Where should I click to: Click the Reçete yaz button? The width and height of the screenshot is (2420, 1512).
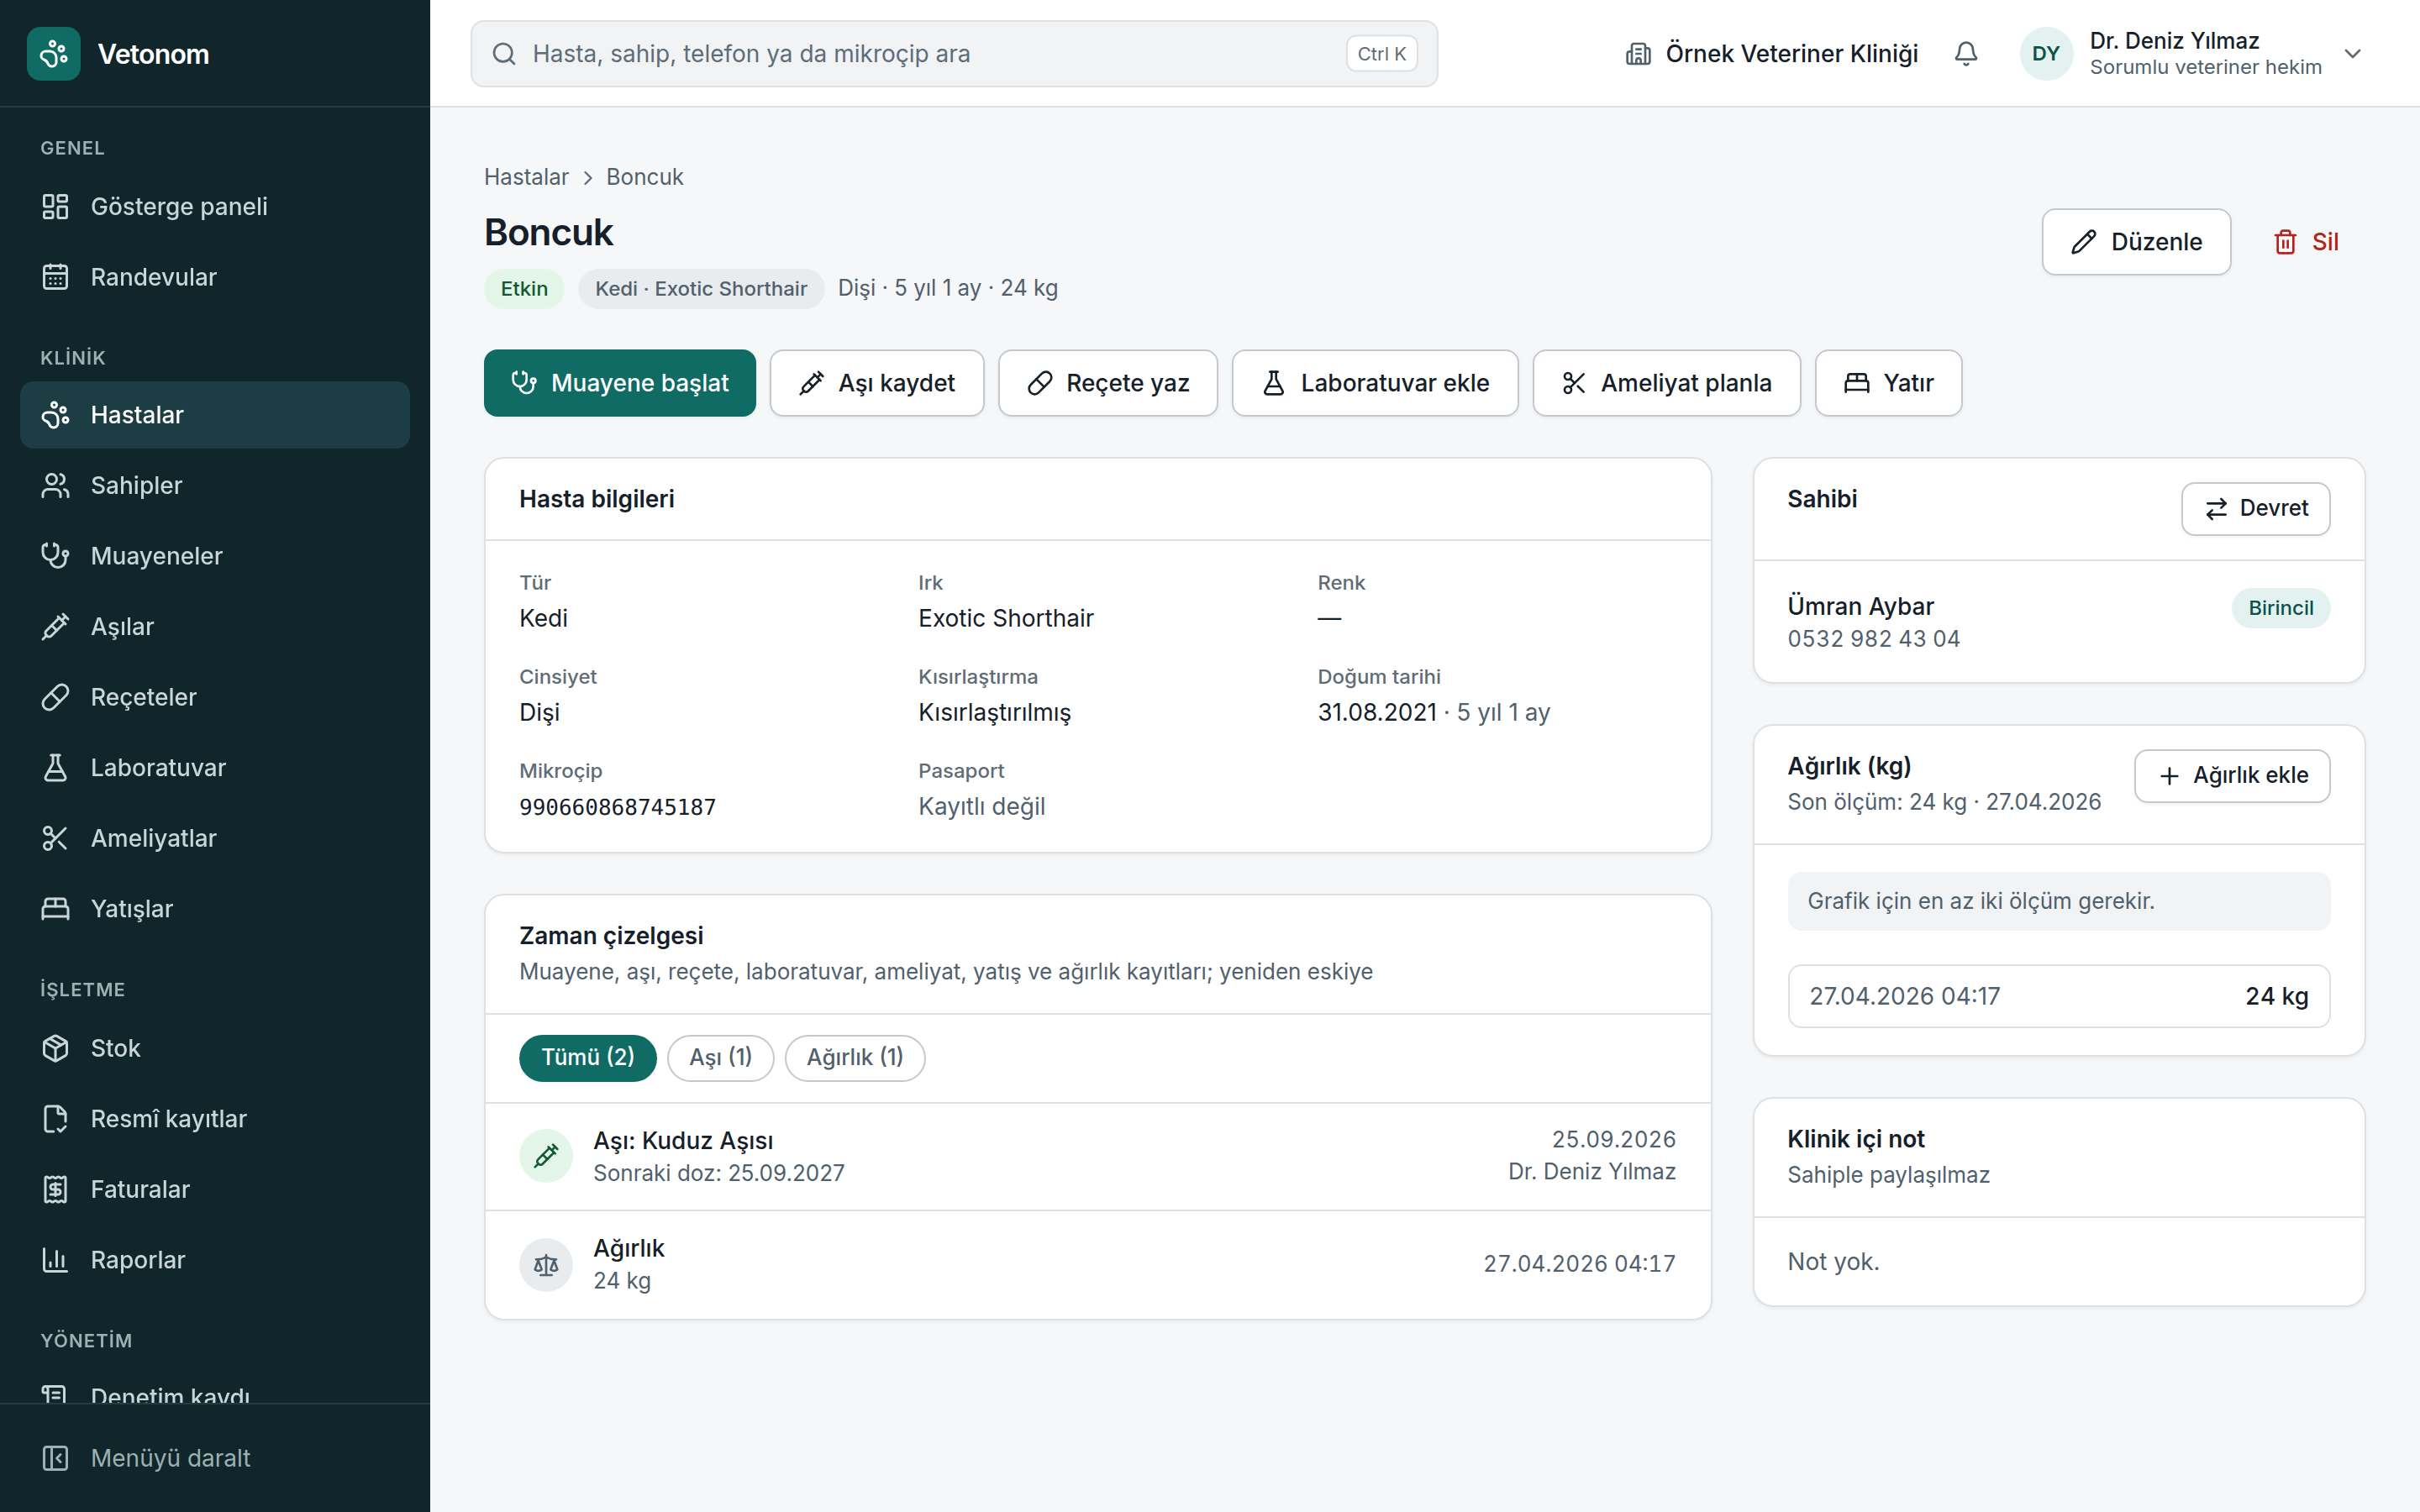(1108, 383)
